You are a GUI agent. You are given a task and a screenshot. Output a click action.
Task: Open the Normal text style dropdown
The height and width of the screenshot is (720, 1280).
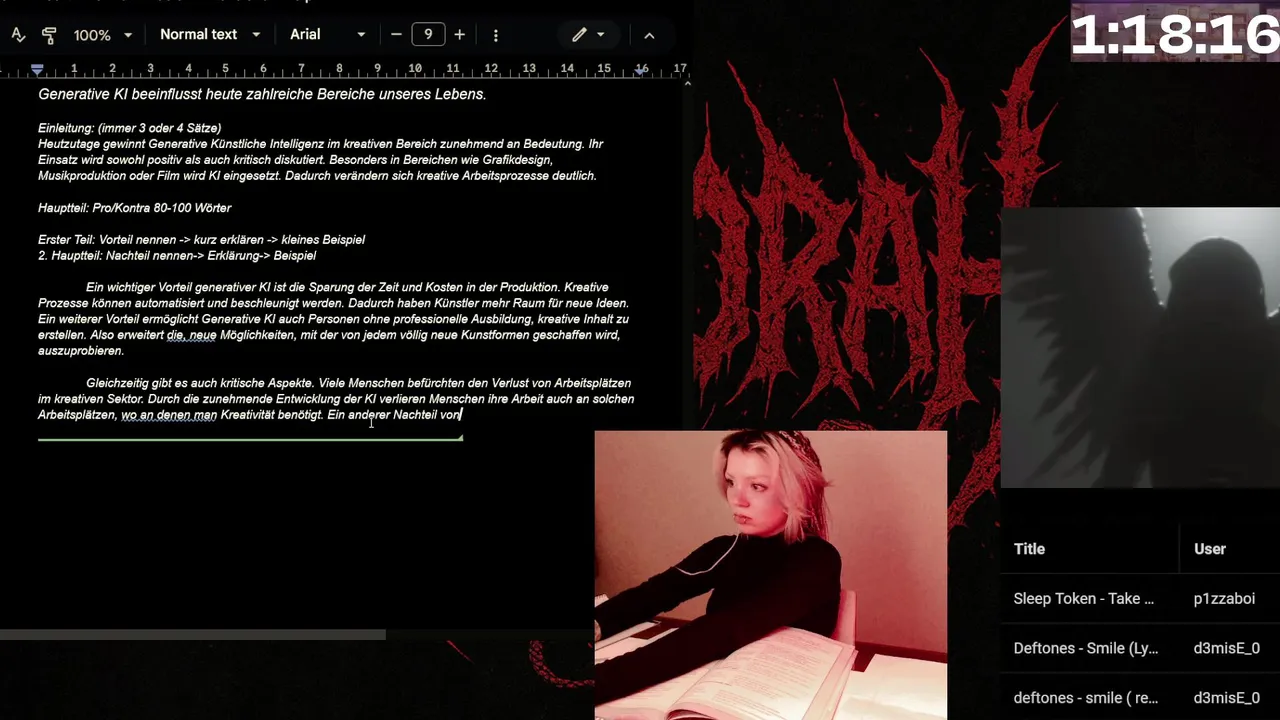tap(210, 34)
